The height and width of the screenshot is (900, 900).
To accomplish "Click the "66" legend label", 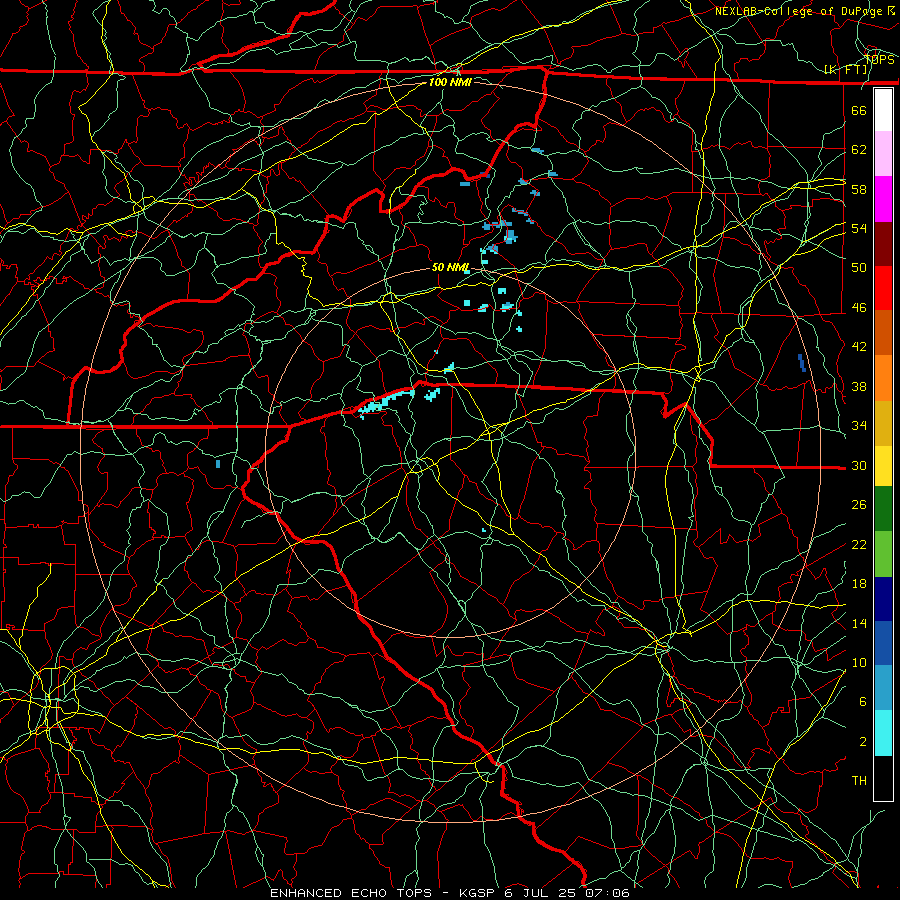I will point(859,110).
